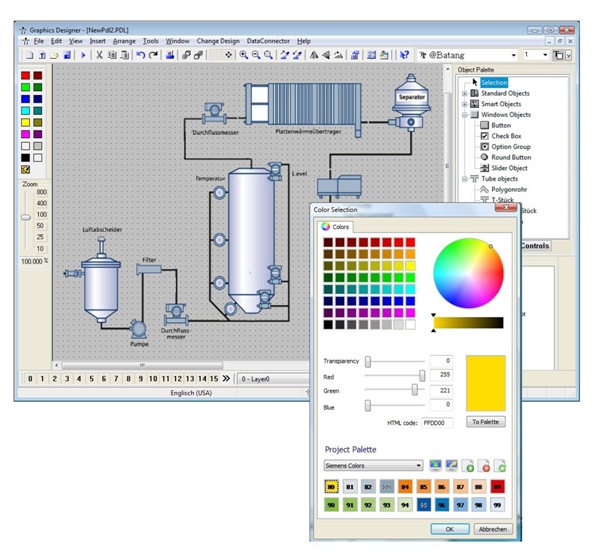Open the color picker icon below left swatches

click(x=25, y=169)
